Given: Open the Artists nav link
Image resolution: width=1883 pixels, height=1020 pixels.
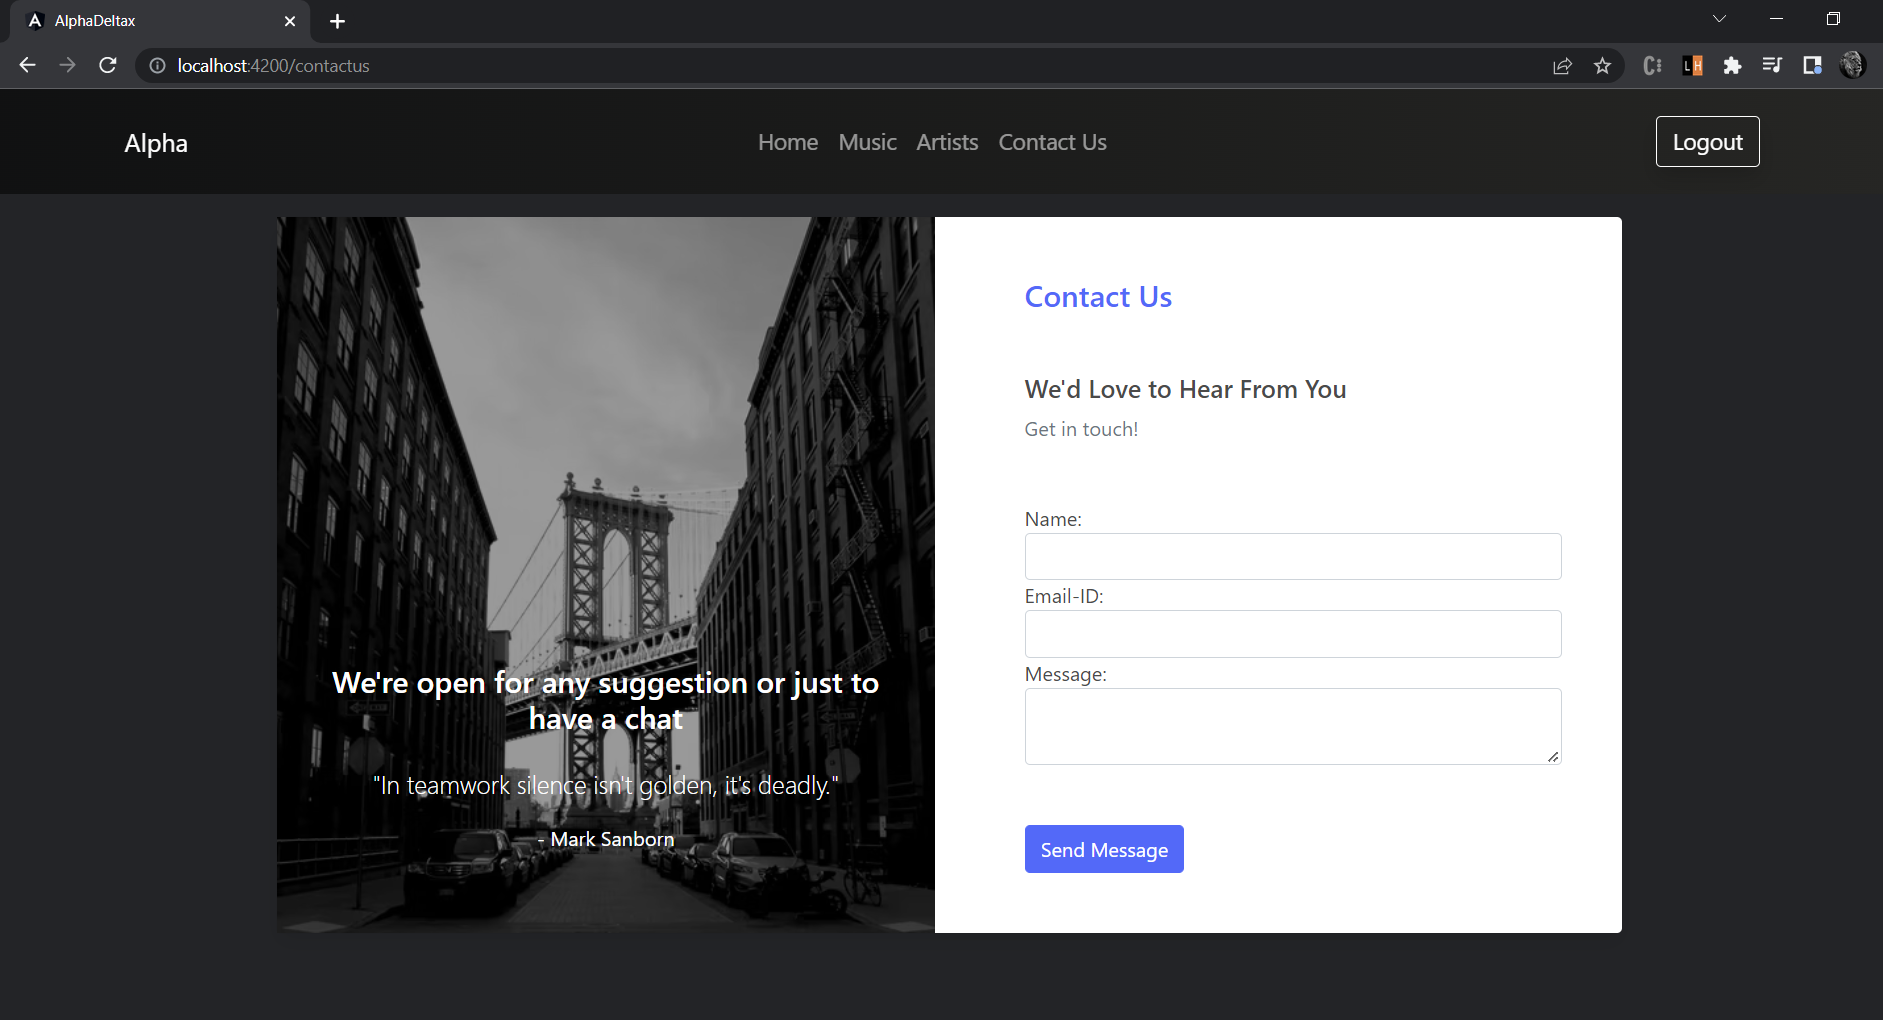Looking at the screenshot, I should click(x=947, y=142).
